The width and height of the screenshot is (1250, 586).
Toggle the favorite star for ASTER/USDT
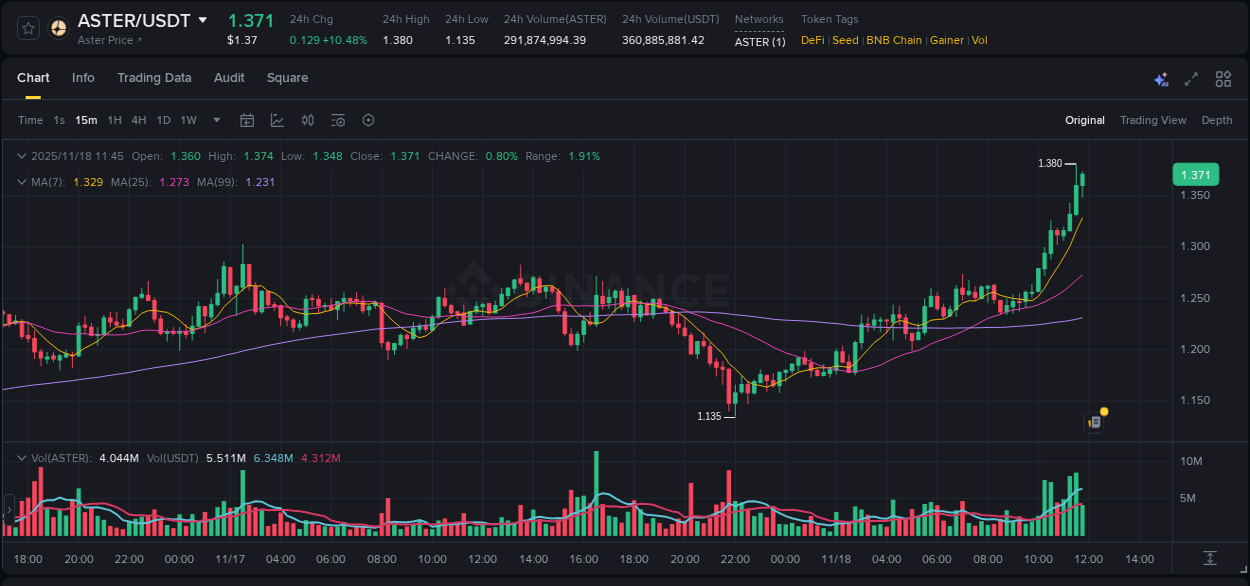pyautogui.click(x=27, y=28)
